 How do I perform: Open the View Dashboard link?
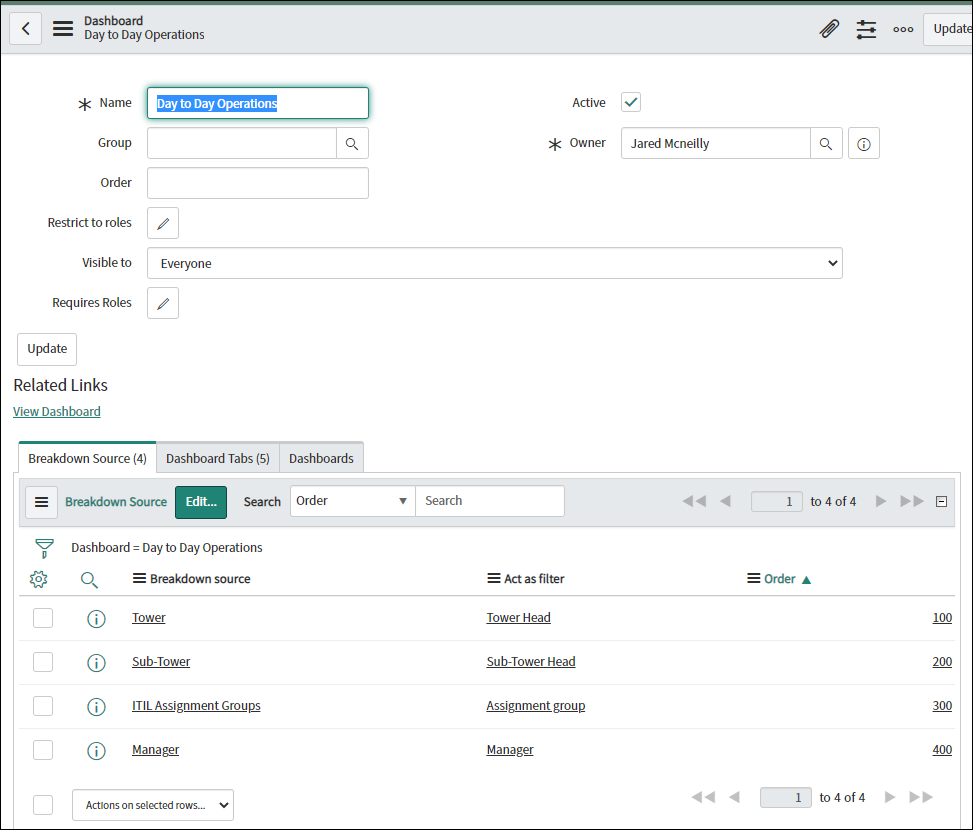click(x=56, y=412)
